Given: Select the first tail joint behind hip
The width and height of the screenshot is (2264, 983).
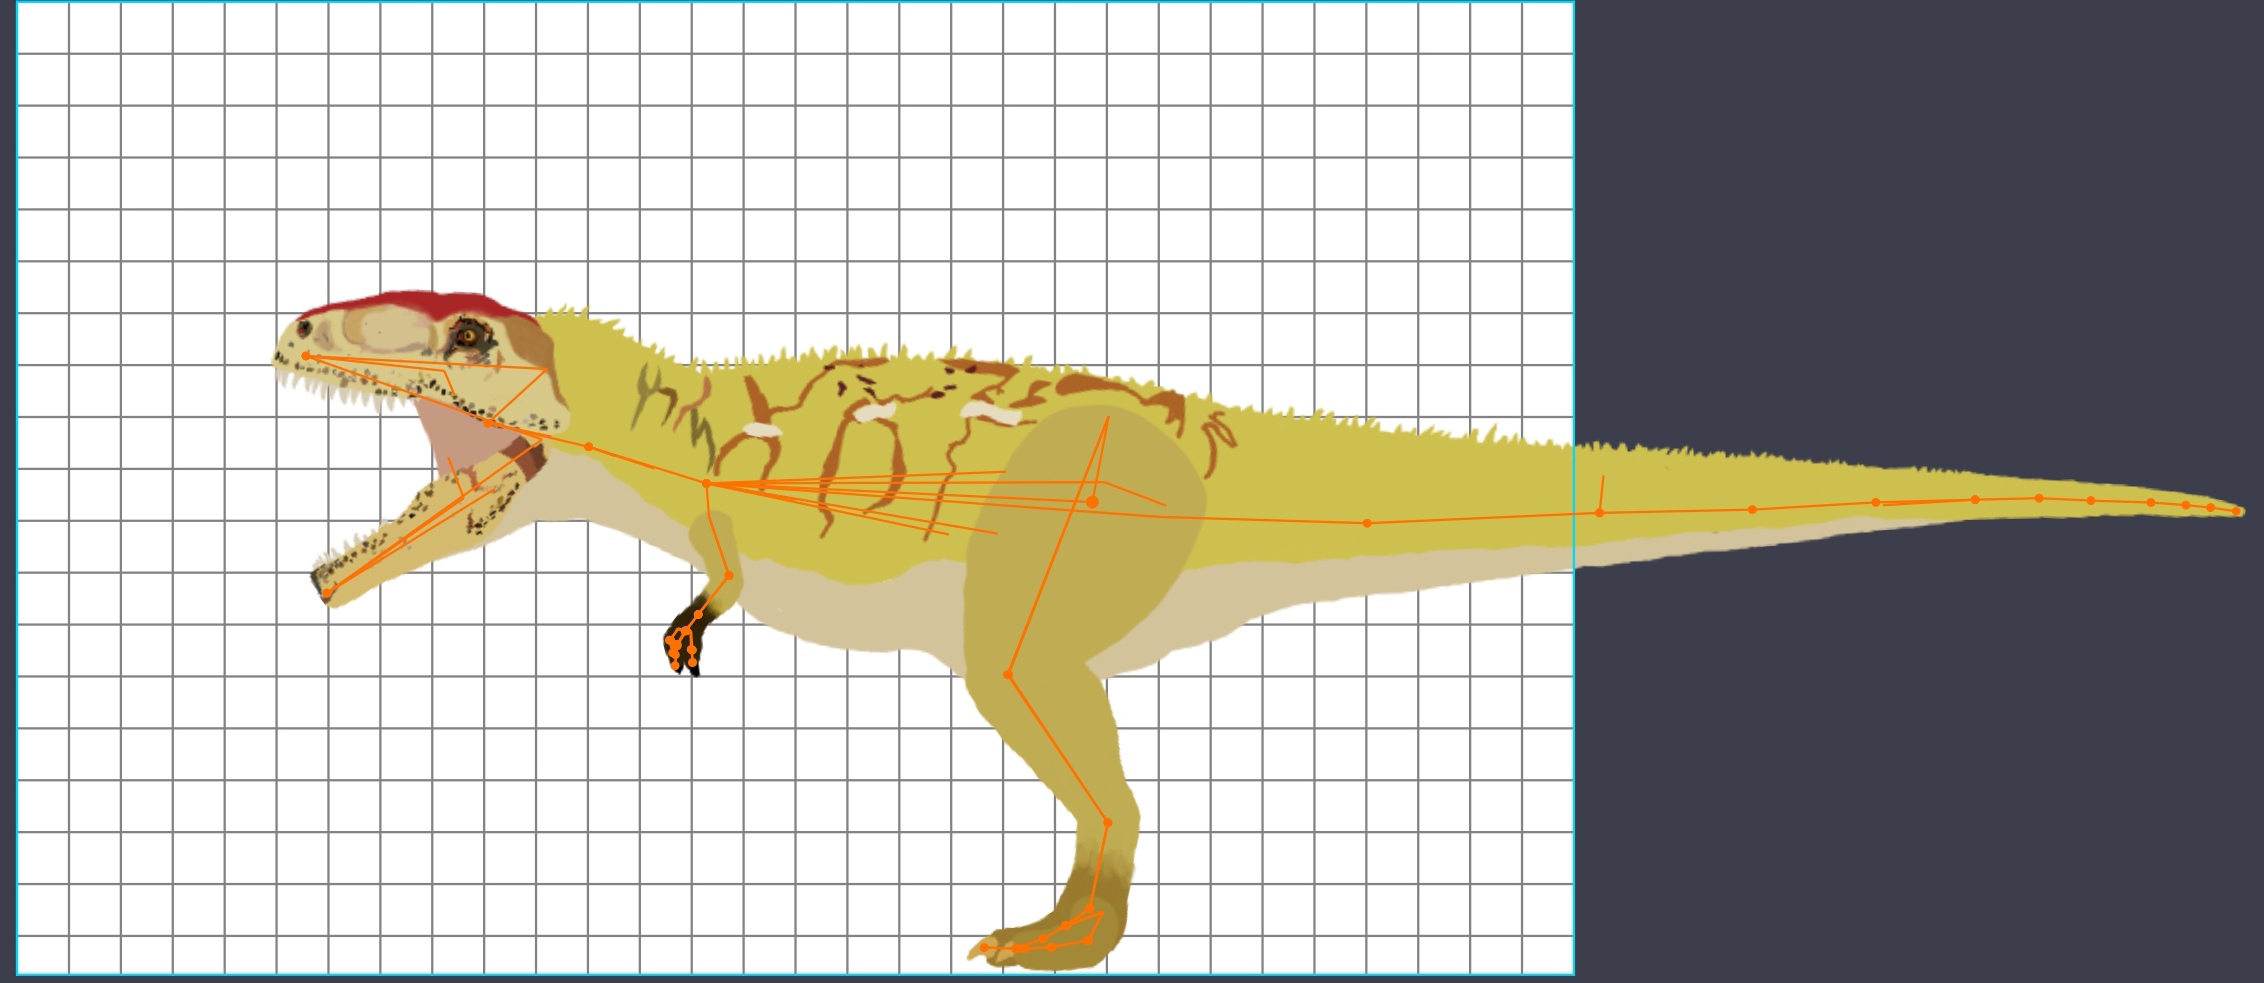Looking at the screenshot, I should tap(1367, 523).
